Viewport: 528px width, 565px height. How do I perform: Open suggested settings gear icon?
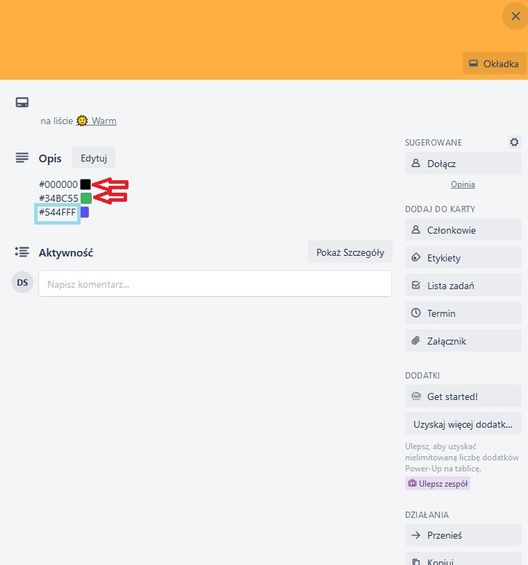[514, 142]
